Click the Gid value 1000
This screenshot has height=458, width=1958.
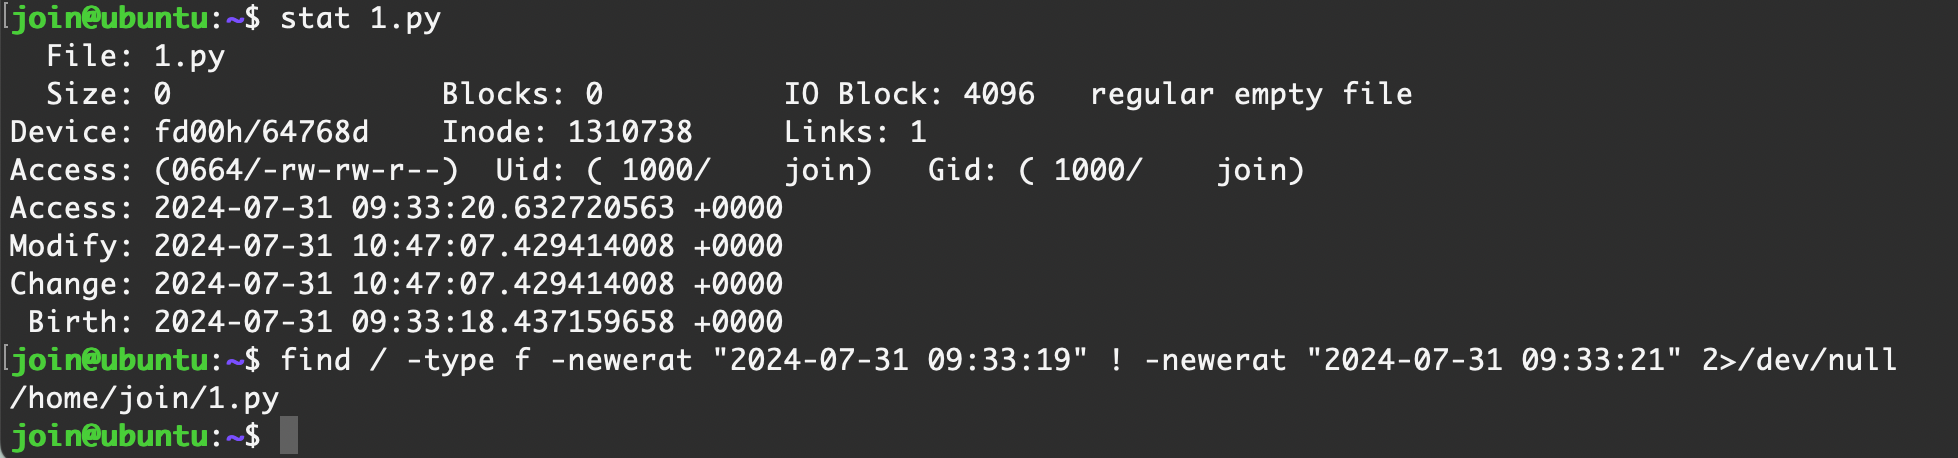pos(1097,170)
